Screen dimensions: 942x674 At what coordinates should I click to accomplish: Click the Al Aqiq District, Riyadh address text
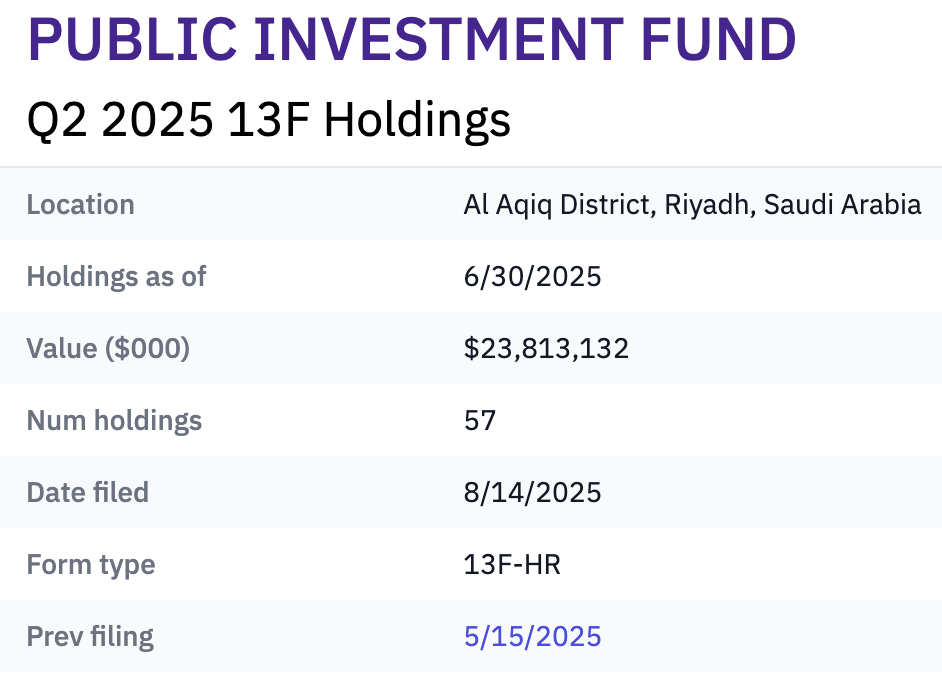pos(607,205)
